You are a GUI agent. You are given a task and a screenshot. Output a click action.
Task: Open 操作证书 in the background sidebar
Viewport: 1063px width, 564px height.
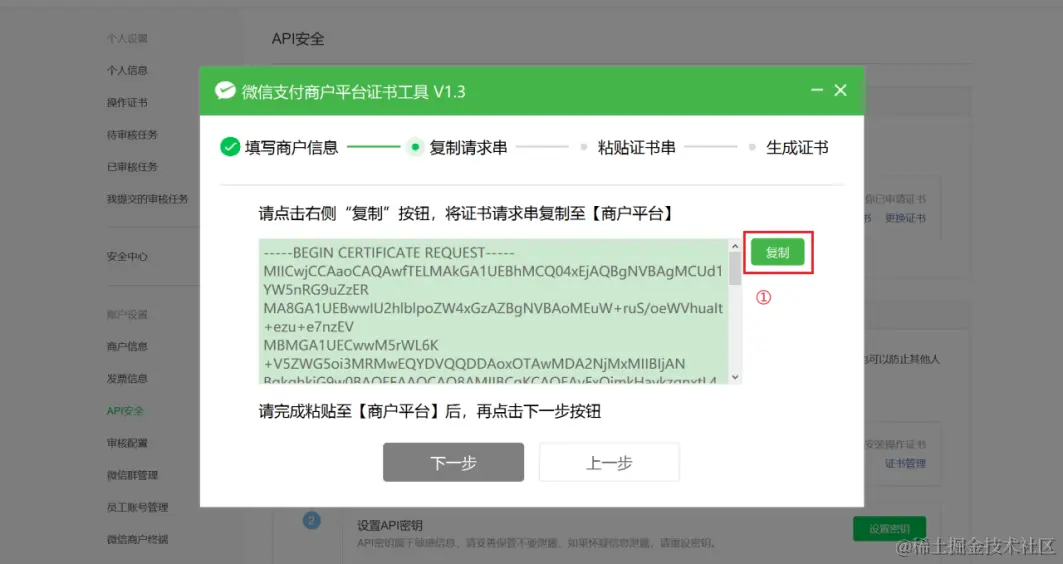127,102
